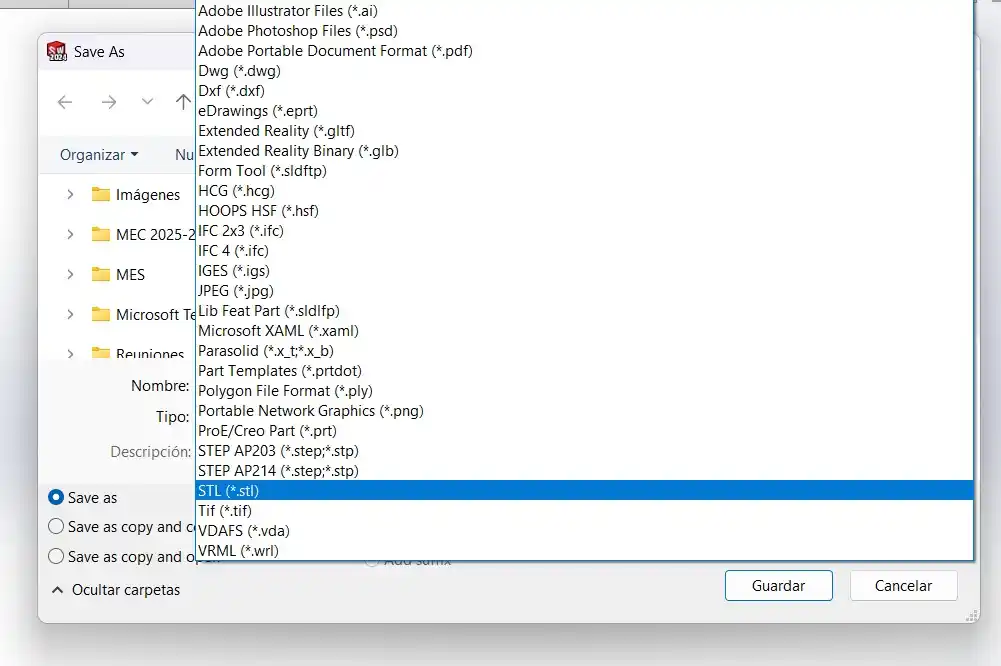Click the Imágenes folder icon

click(101, 194)
